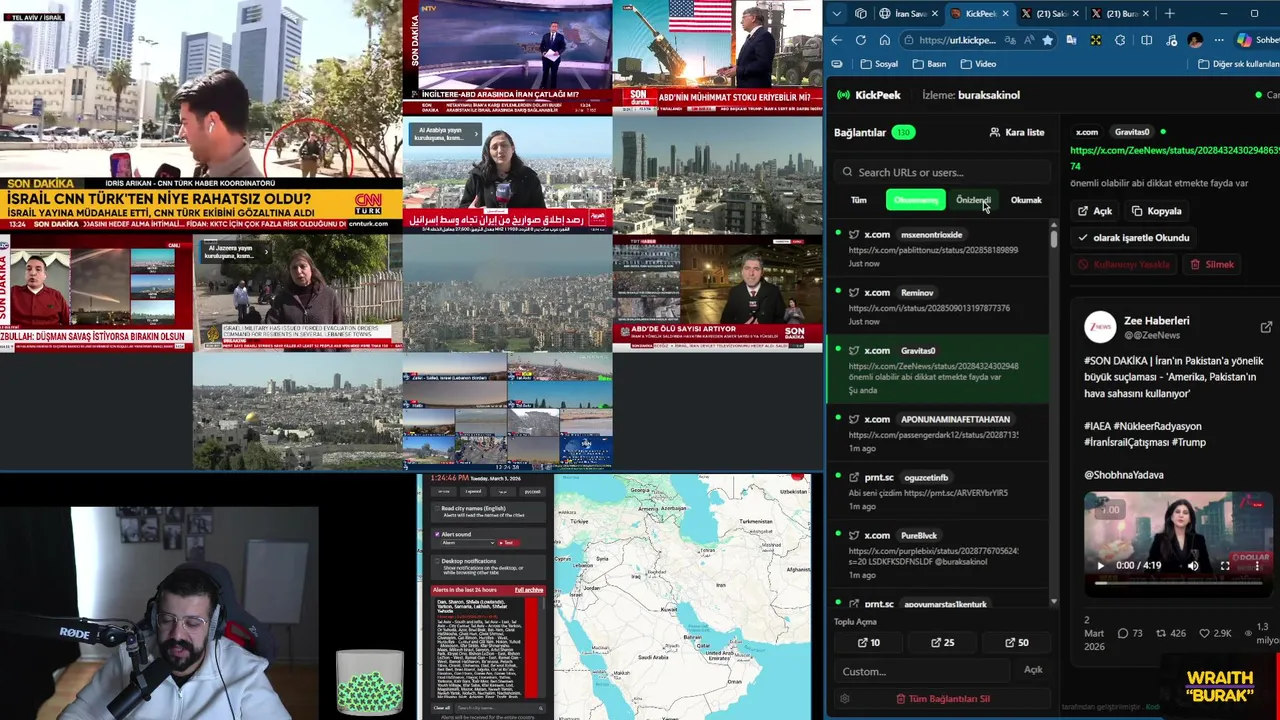Click Tüm Bağlantıları Sil button
The height and width of the screenshot is (720, 1280).
pyautogui.click(x=942, y=699)
